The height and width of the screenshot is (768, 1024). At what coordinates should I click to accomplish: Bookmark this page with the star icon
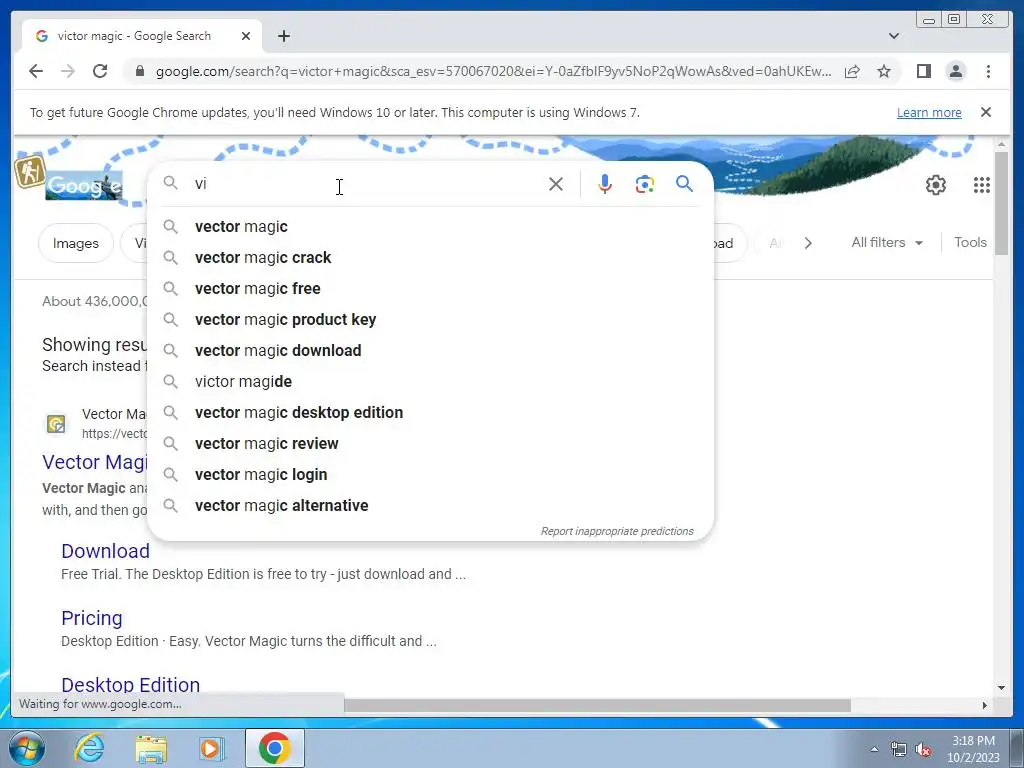[x=884, y=71]
